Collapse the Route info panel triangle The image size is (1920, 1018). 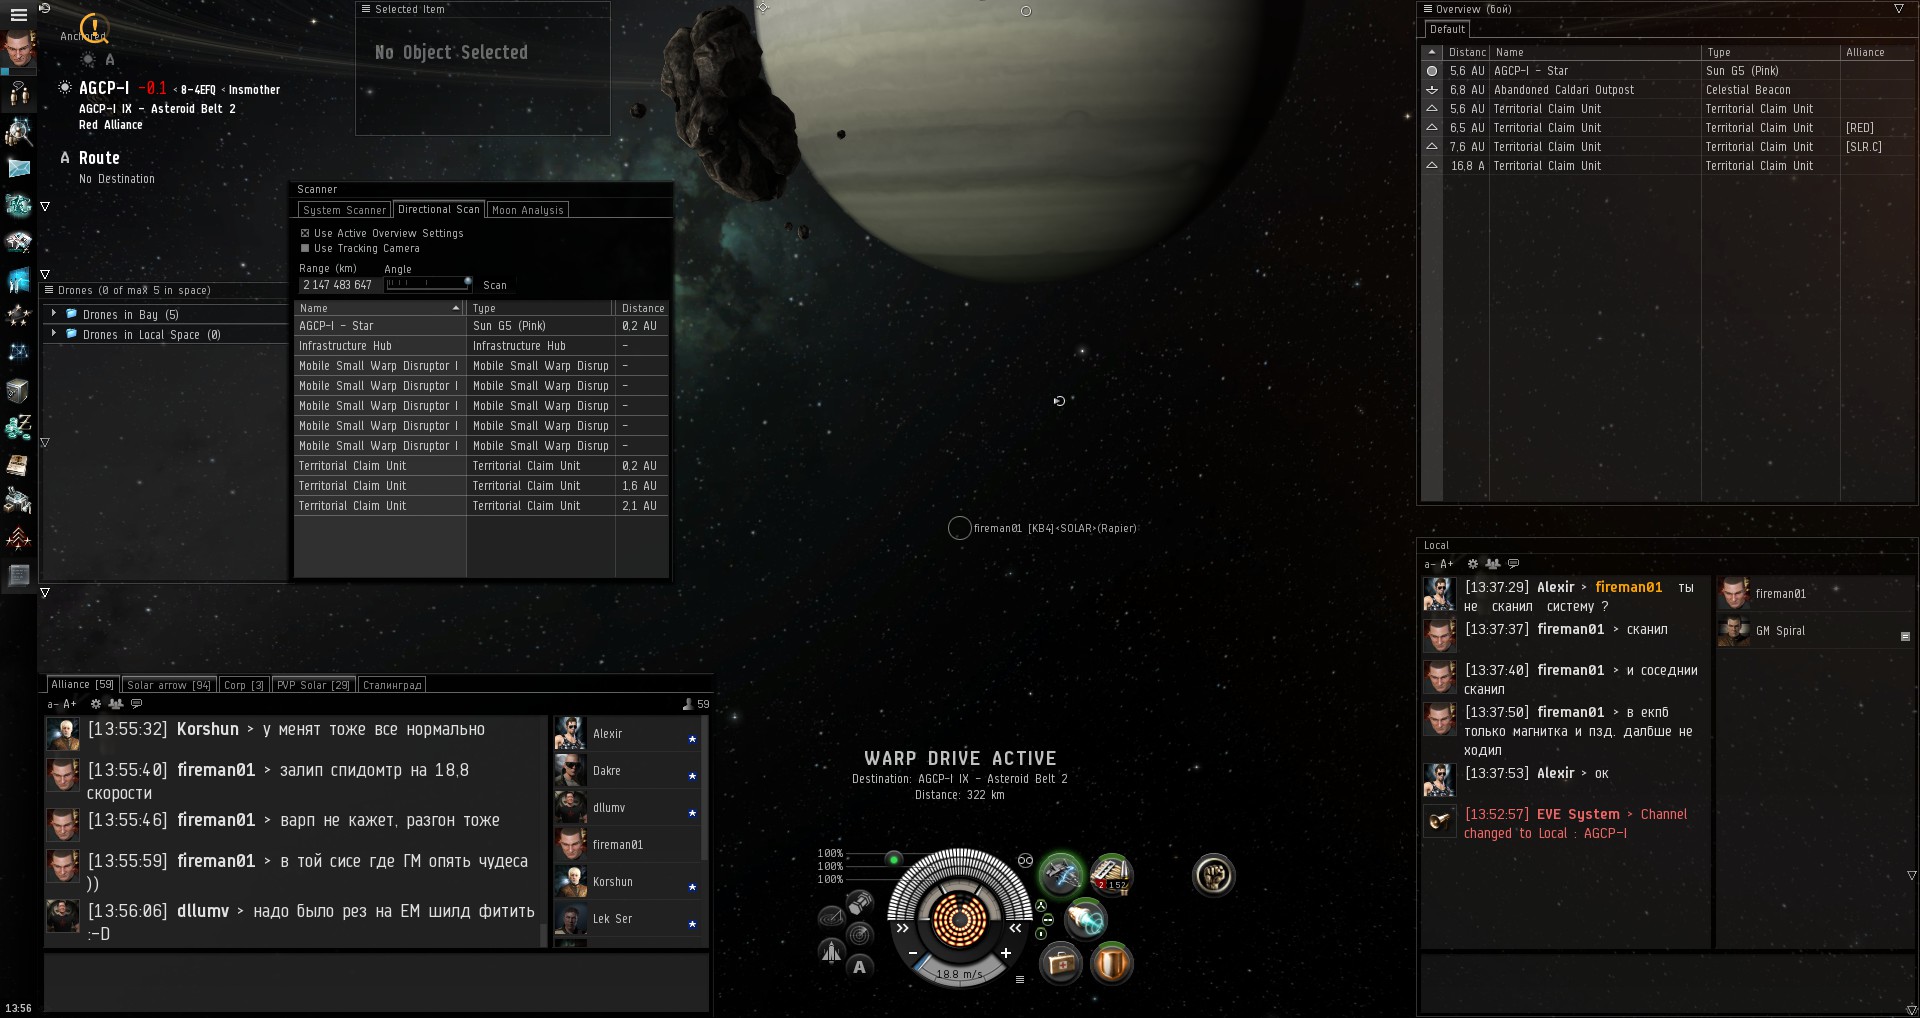(45, 207)
